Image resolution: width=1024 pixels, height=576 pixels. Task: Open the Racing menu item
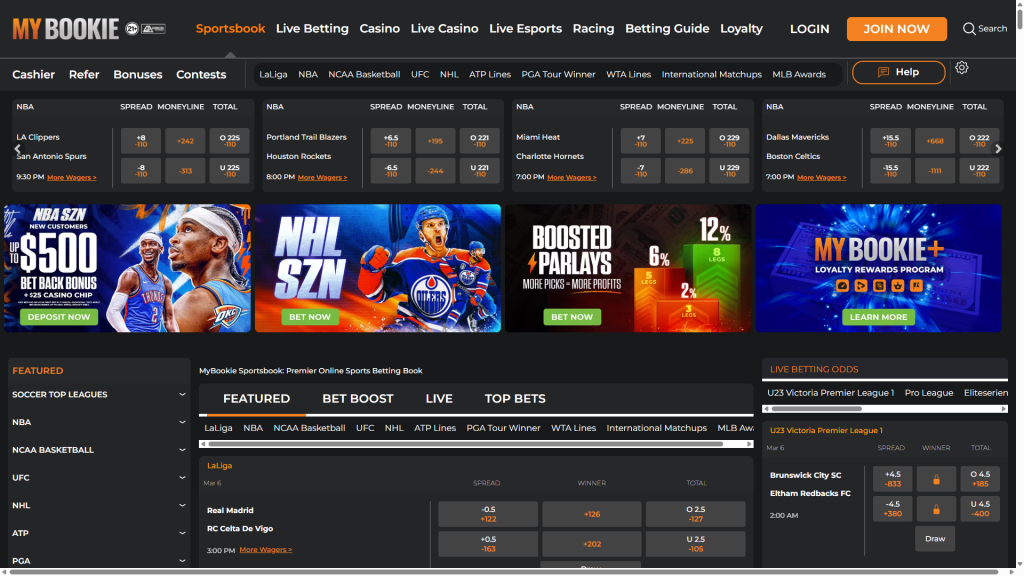click(593, 28)
